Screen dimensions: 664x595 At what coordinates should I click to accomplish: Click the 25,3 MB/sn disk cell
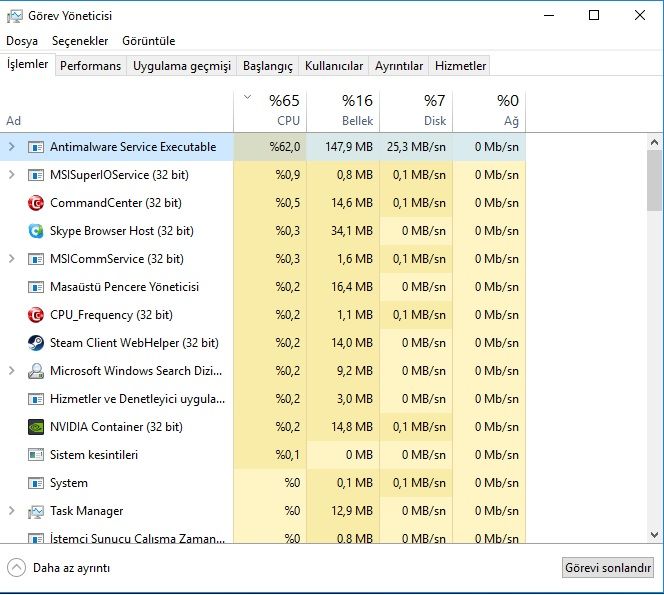coord(416,147)
